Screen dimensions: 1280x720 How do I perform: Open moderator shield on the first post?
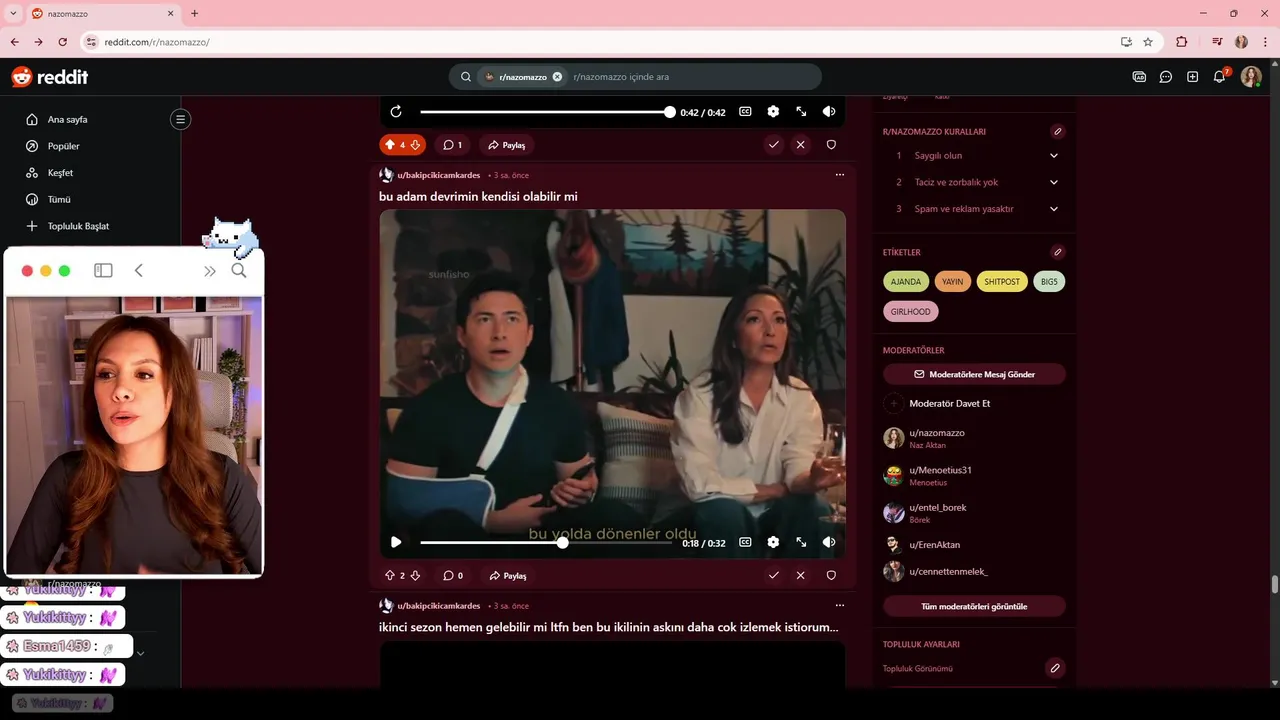[x=831, y=145]
